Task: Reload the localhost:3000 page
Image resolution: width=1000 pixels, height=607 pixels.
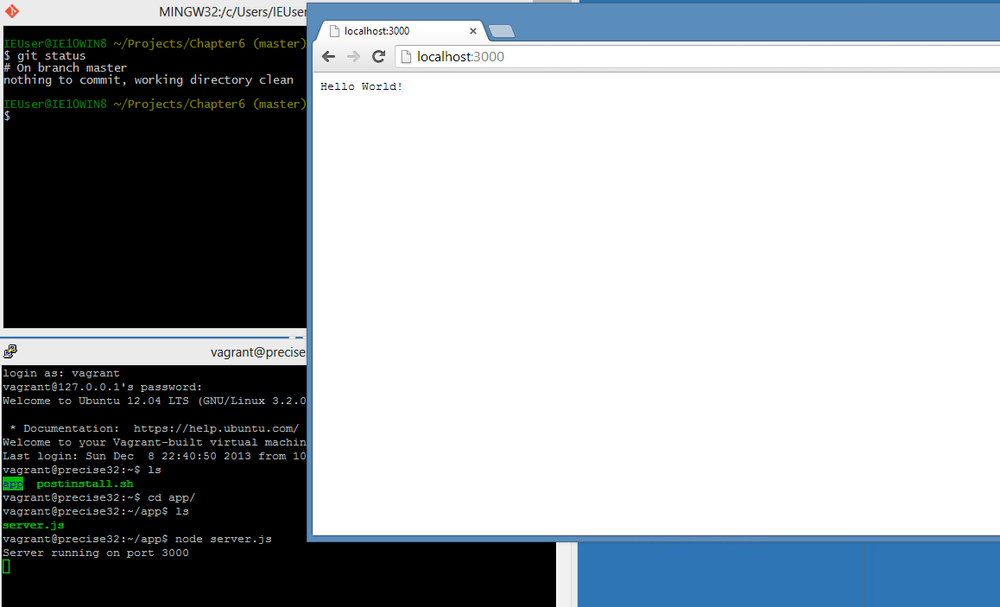Action: coord(378,56)
